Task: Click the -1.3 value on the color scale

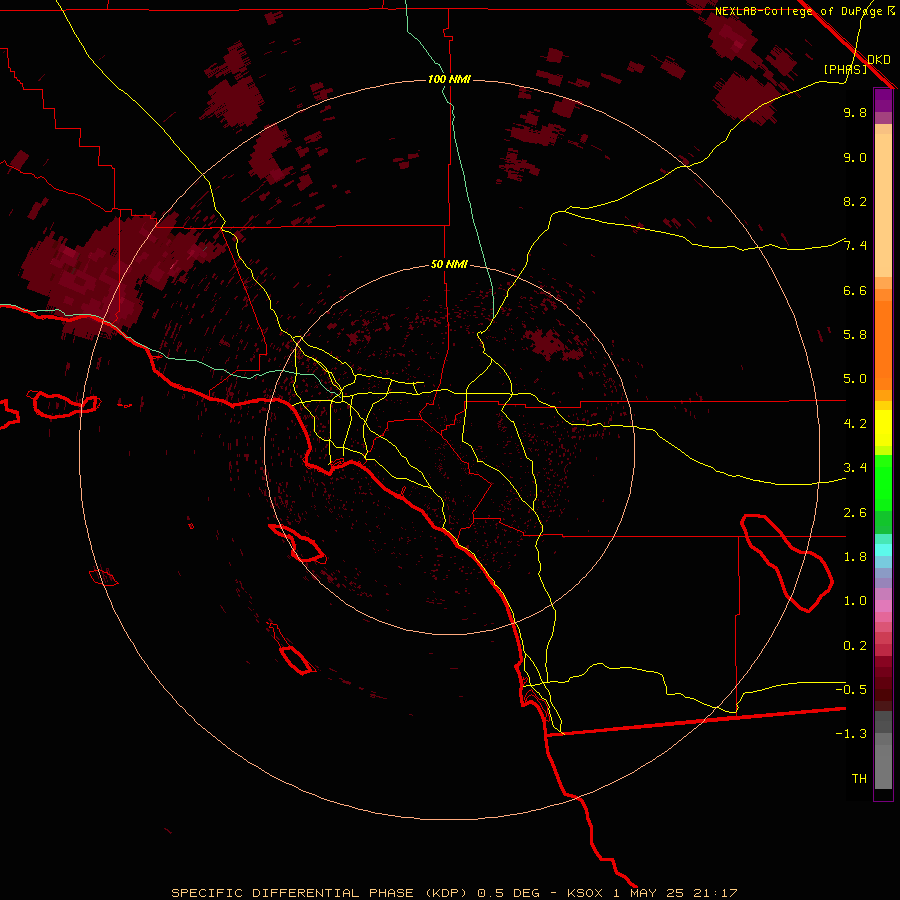Action: [851, 734]
